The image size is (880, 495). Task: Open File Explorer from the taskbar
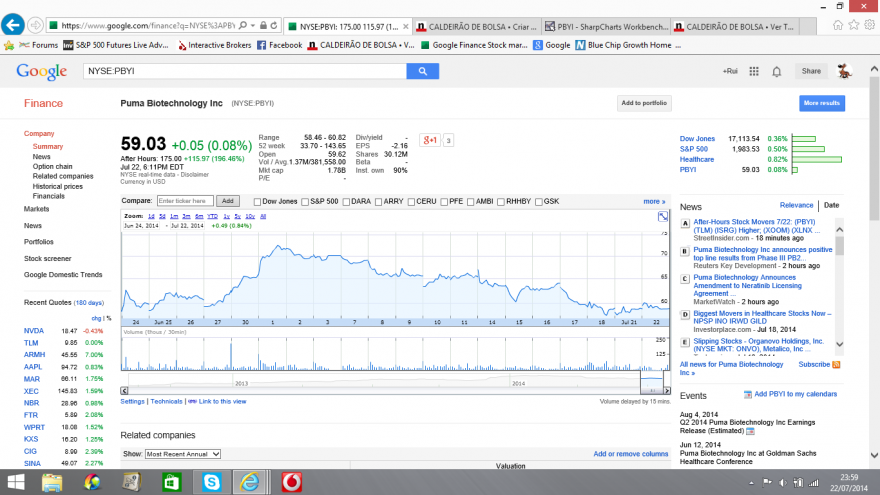coord(52,482)
